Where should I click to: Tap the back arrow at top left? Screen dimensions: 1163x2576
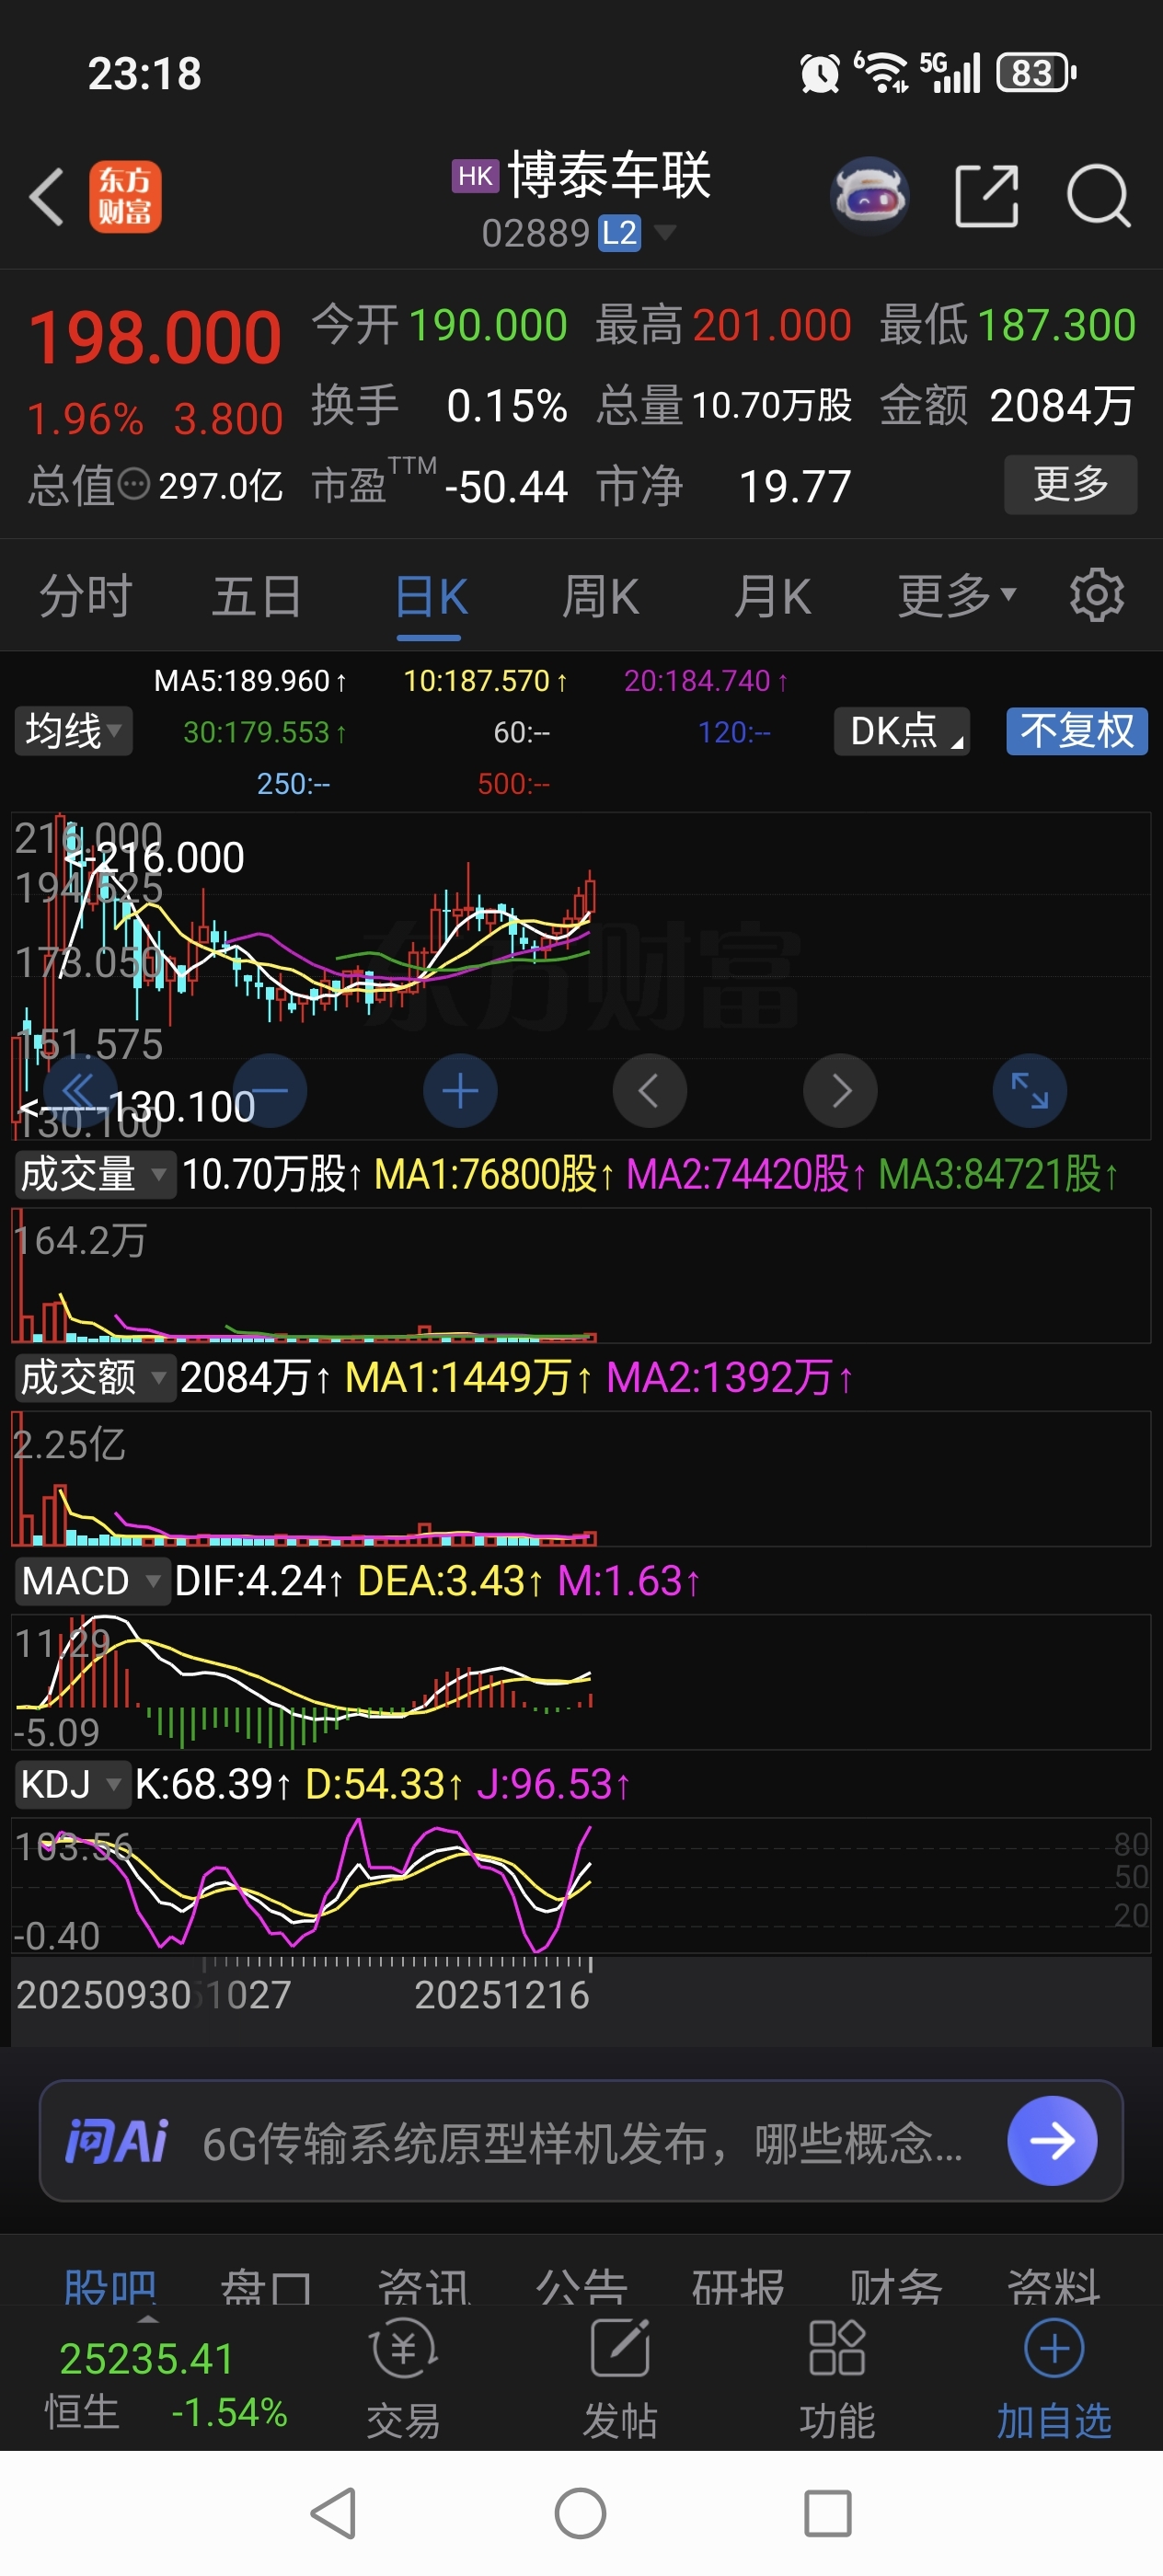click(47, 196)
